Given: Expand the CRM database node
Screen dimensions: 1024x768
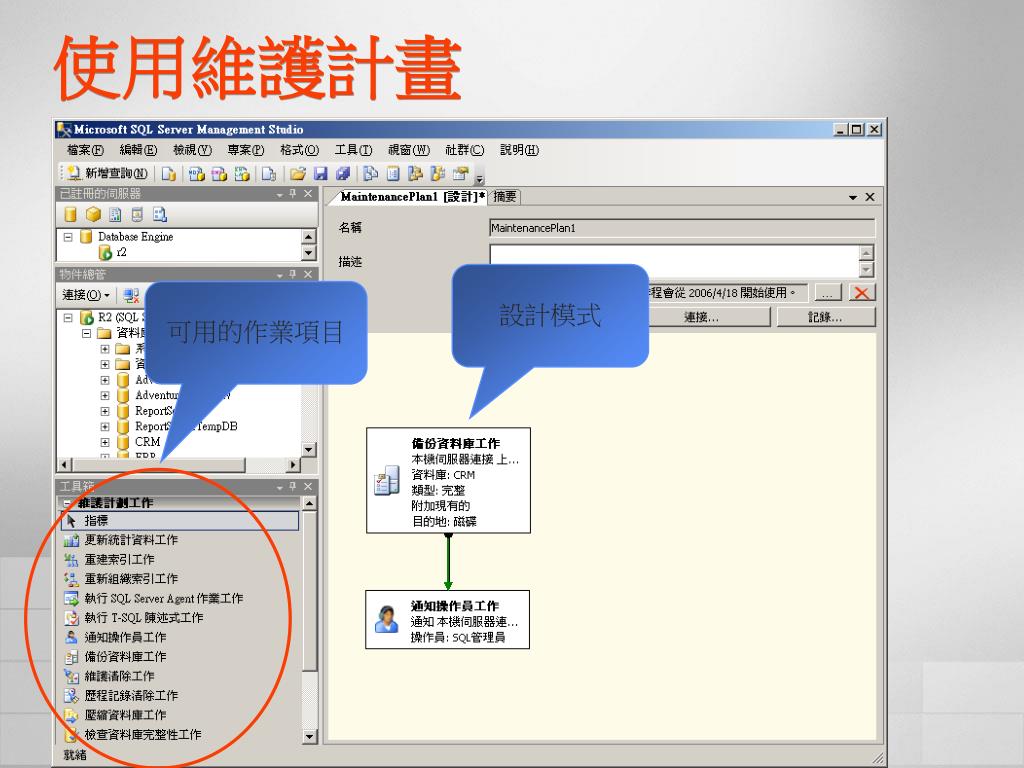Looking at the screenshot, I should [x=104, y=442].
